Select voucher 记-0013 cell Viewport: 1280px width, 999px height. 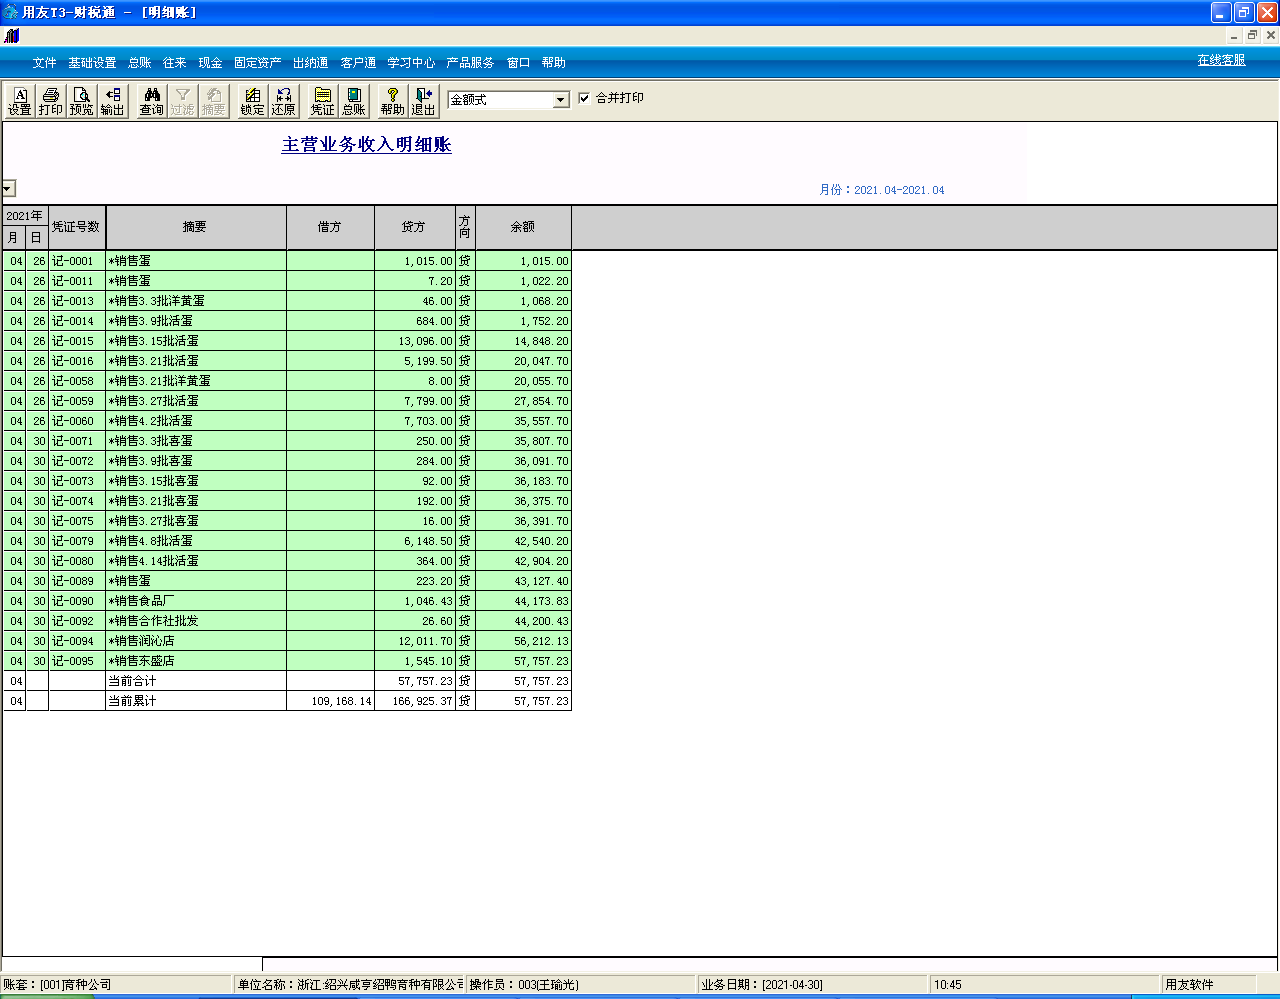77,301
